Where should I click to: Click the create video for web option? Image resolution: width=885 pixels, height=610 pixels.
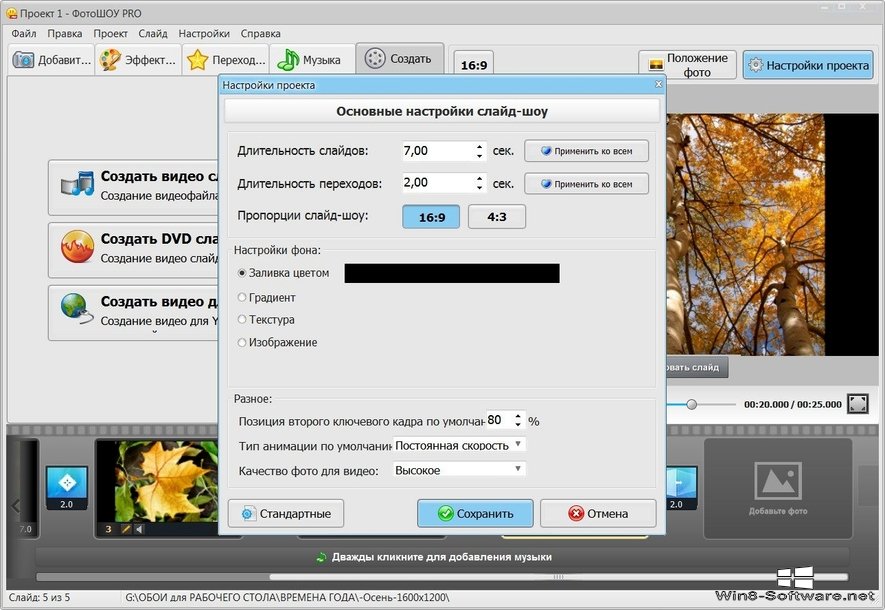(x=134, y=313)
